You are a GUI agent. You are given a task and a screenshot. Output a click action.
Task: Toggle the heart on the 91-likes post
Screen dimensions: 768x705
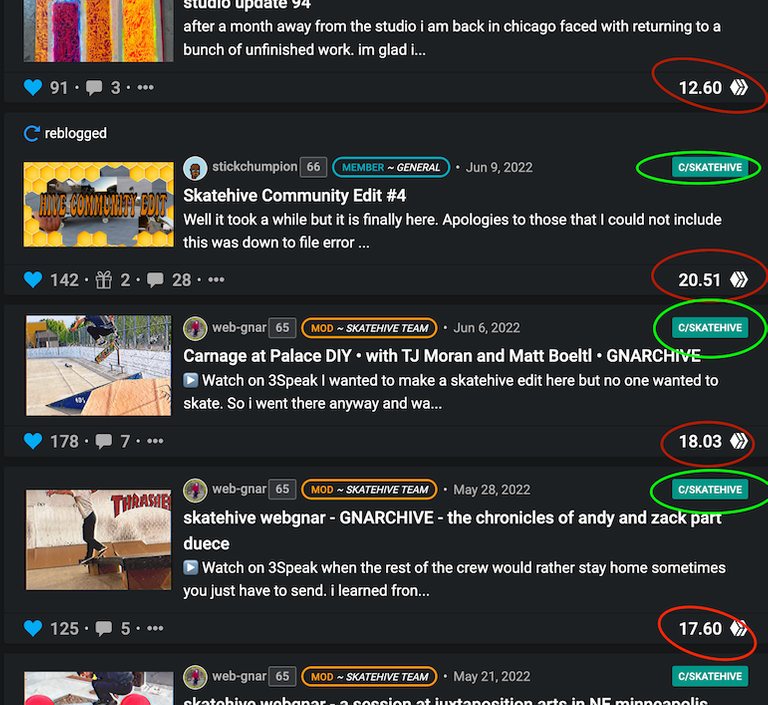(33, 88)
